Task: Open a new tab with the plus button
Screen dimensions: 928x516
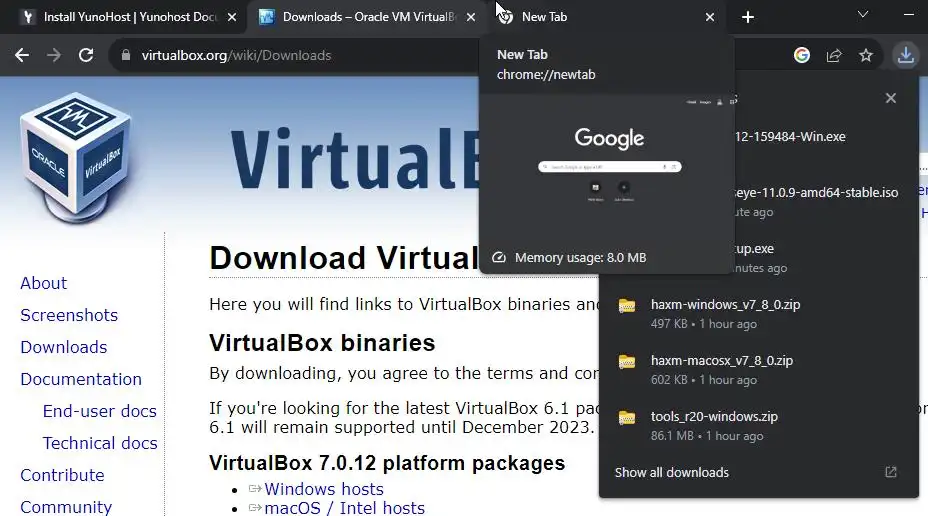Action: [748, 17]
